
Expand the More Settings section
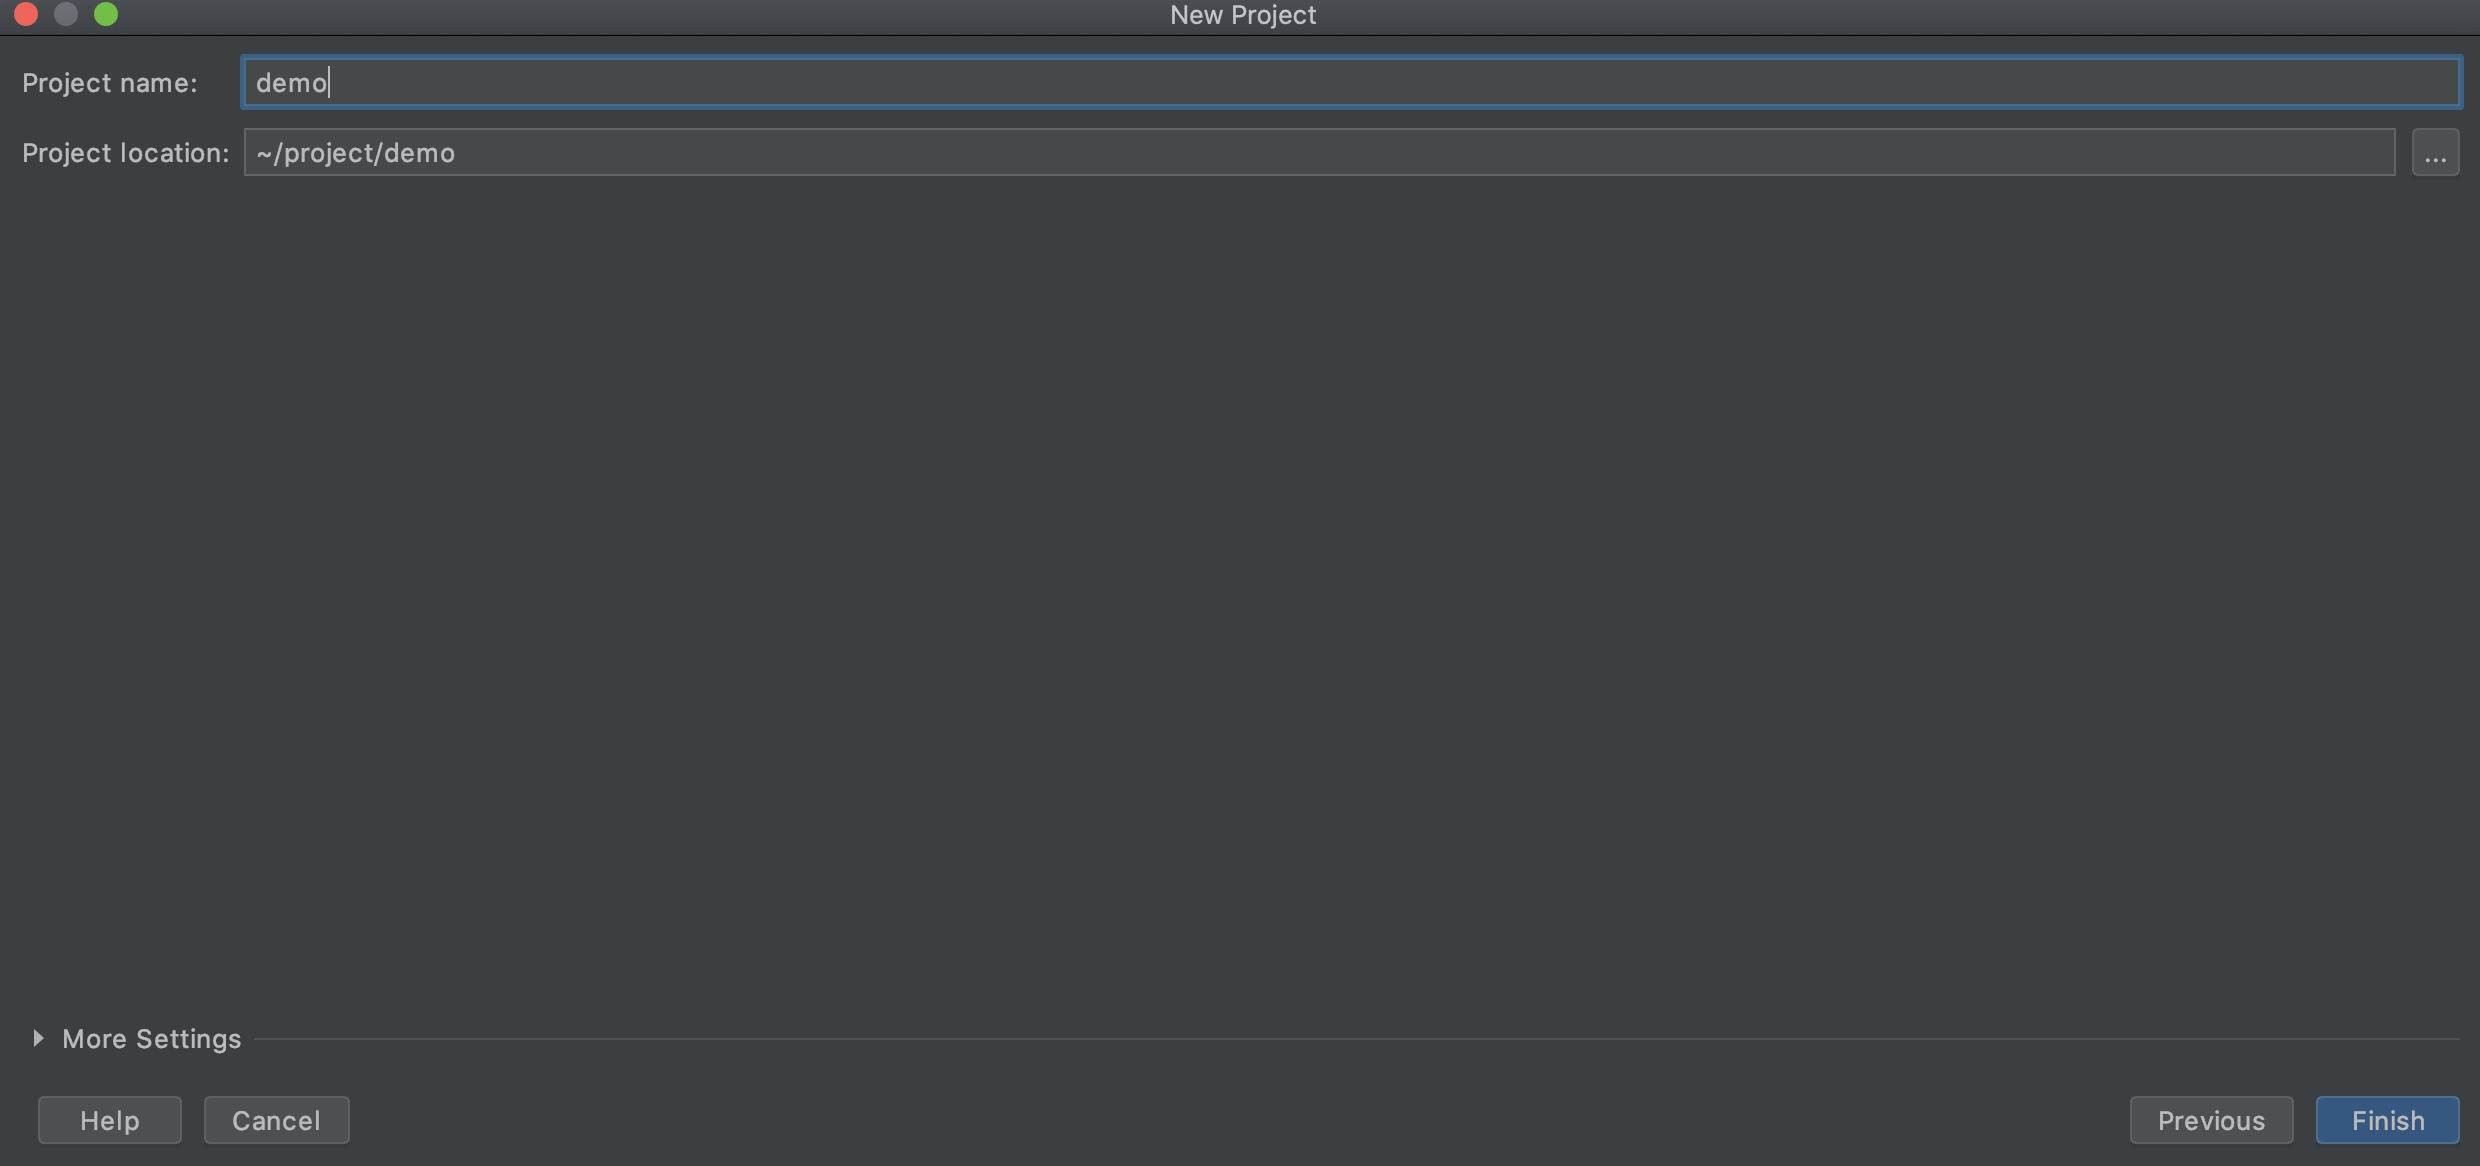point(38,1038)
